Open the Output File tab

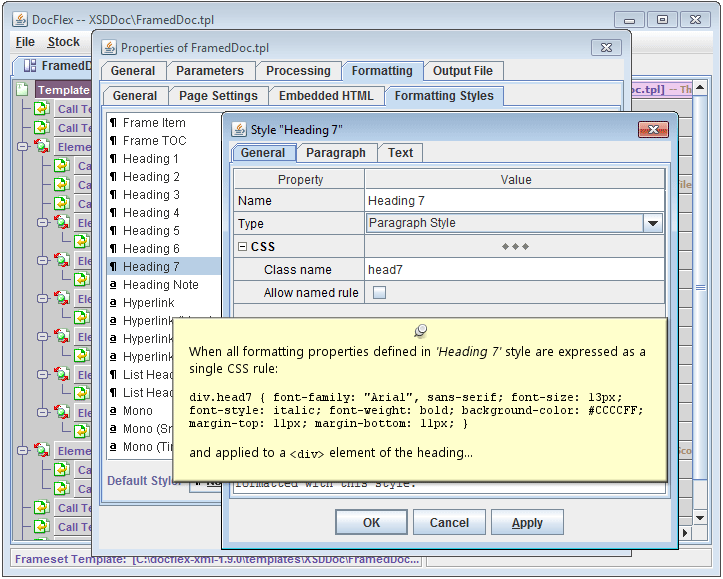click(462, 71)
